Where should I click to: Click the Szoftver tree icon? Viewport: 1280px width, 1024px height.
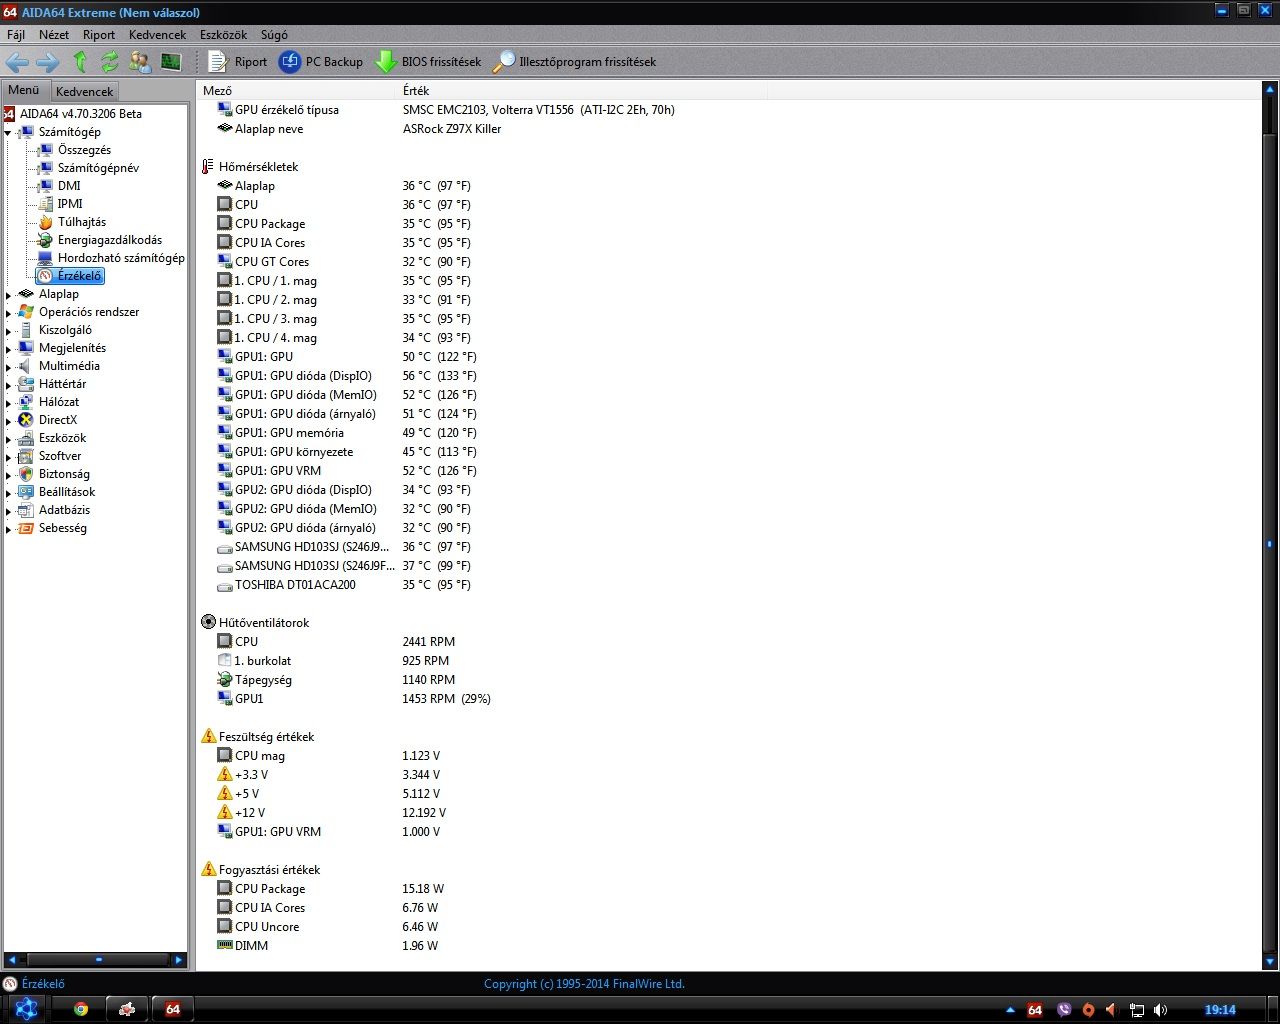coord(26,456)
